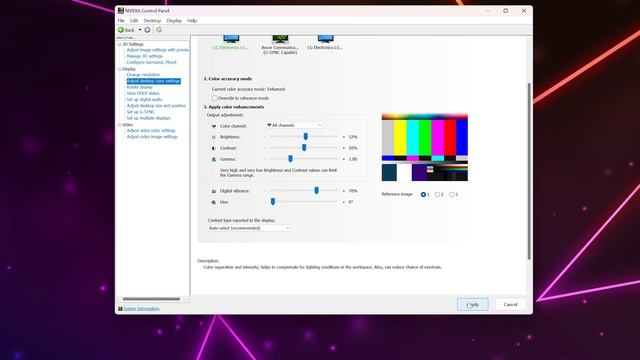Open Adjust image settings with preview

[158, 50]
